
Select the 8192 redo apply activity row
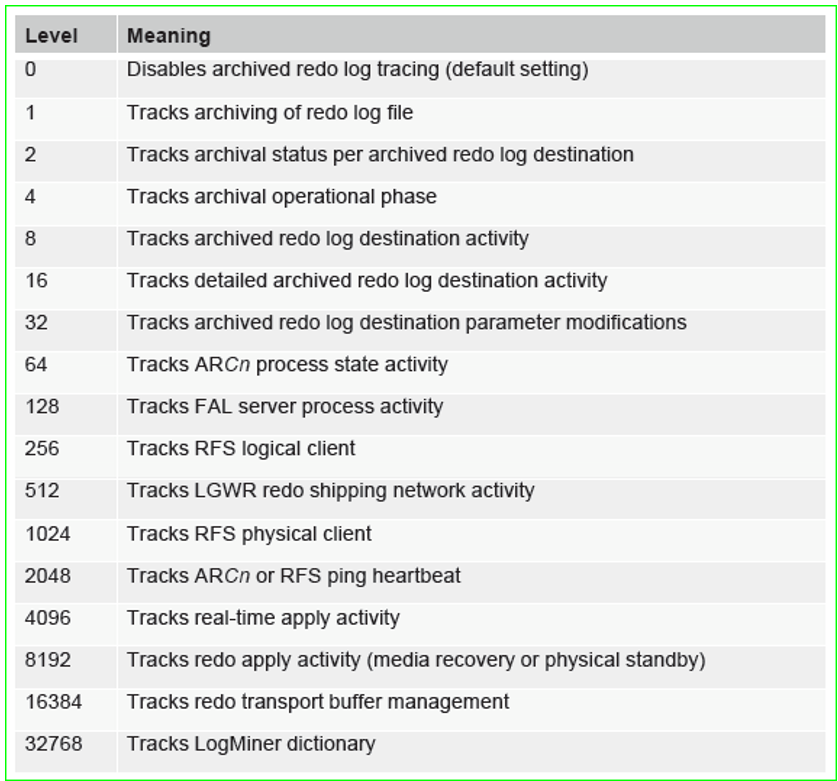coord(420,667)
